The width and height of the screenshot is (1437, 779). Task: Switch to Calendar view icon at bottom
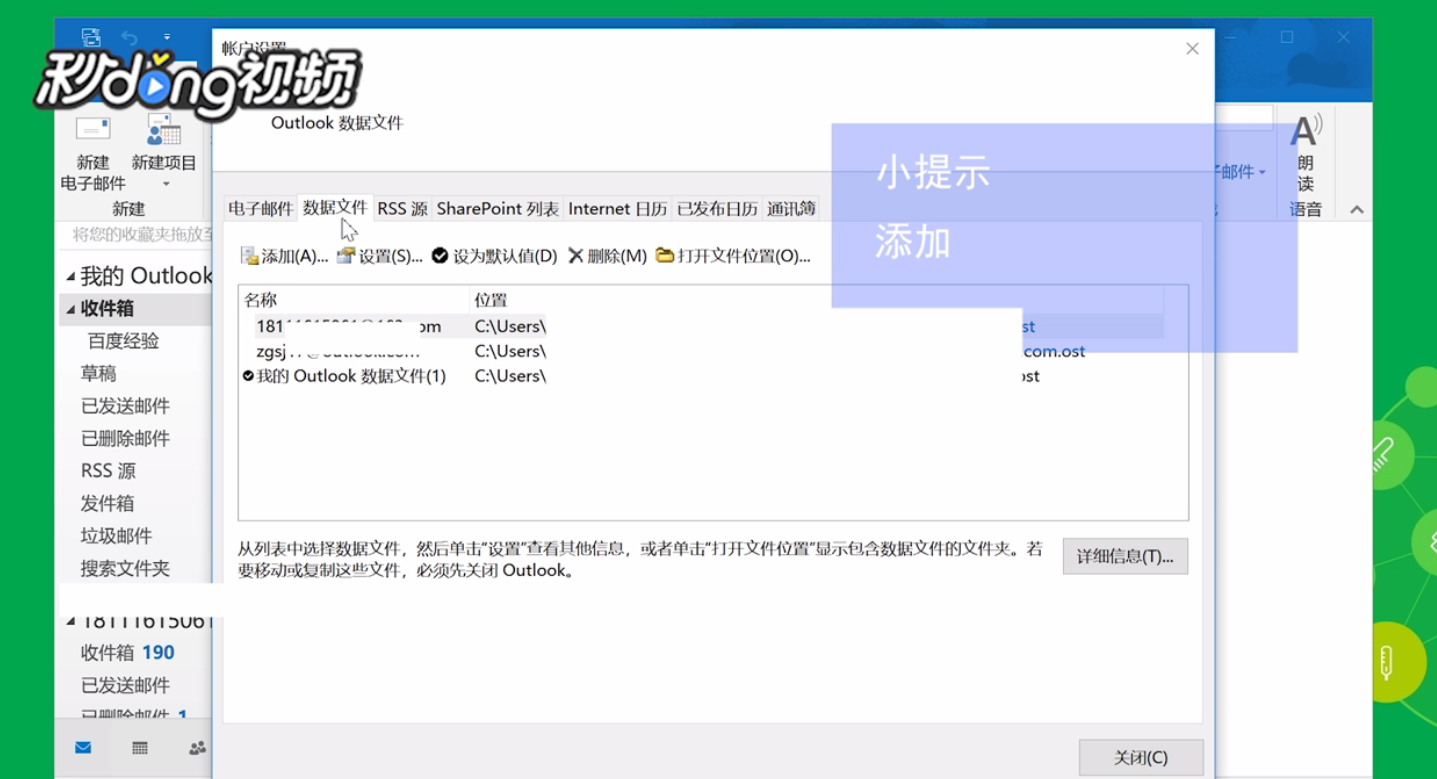point(140,747)
